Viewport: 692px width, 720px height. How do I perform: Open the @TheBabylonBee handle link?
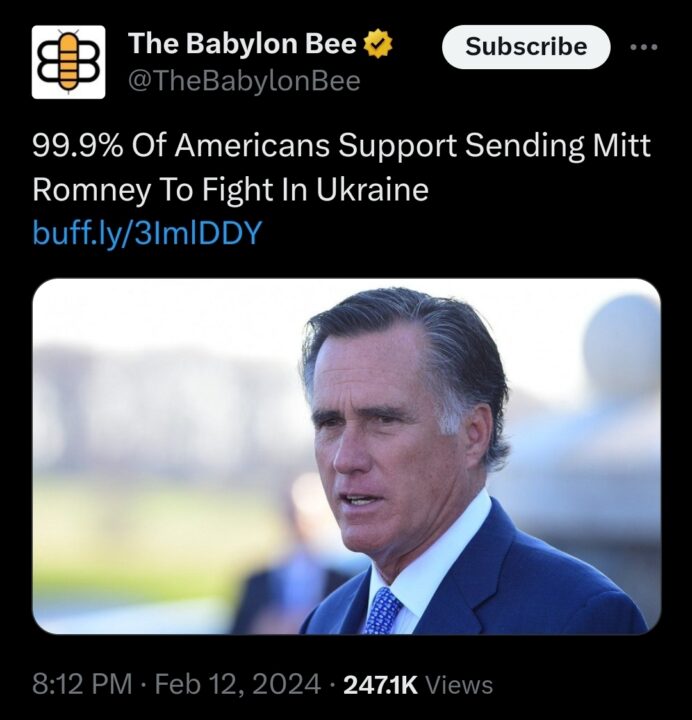(x=243, y=82)
